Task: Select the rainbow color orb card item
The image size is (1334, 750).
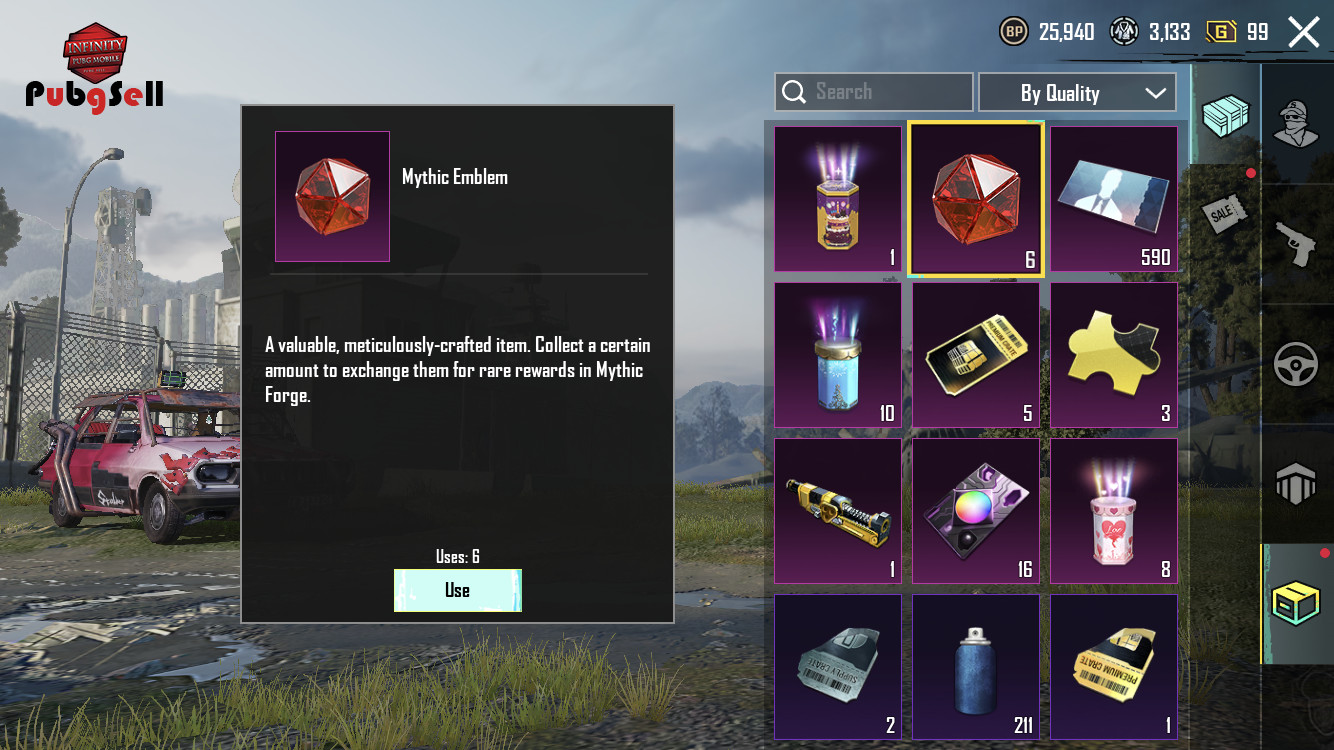Action: (x=976, y=511)
